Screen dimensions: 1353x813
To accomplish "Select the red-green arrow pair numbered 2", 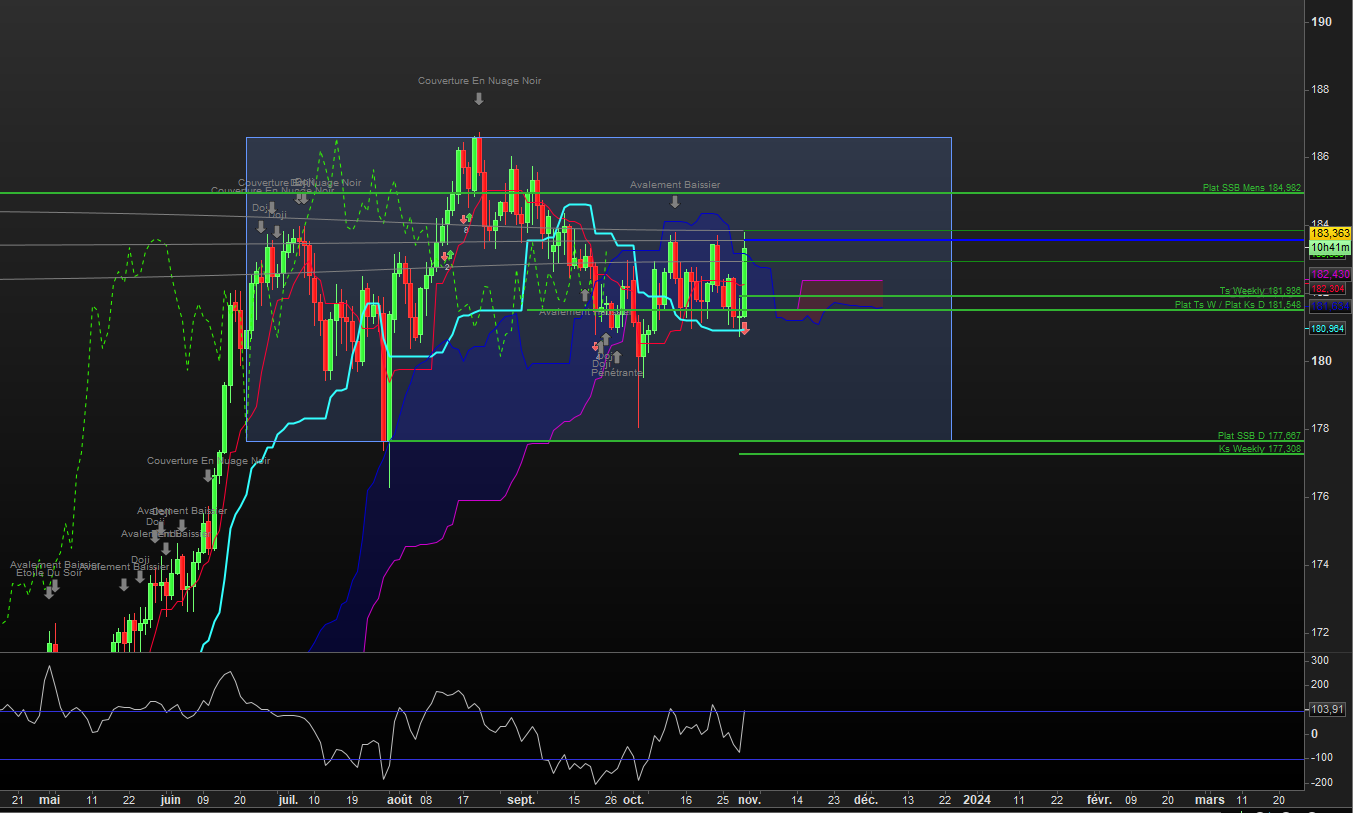I will [447, 257].
